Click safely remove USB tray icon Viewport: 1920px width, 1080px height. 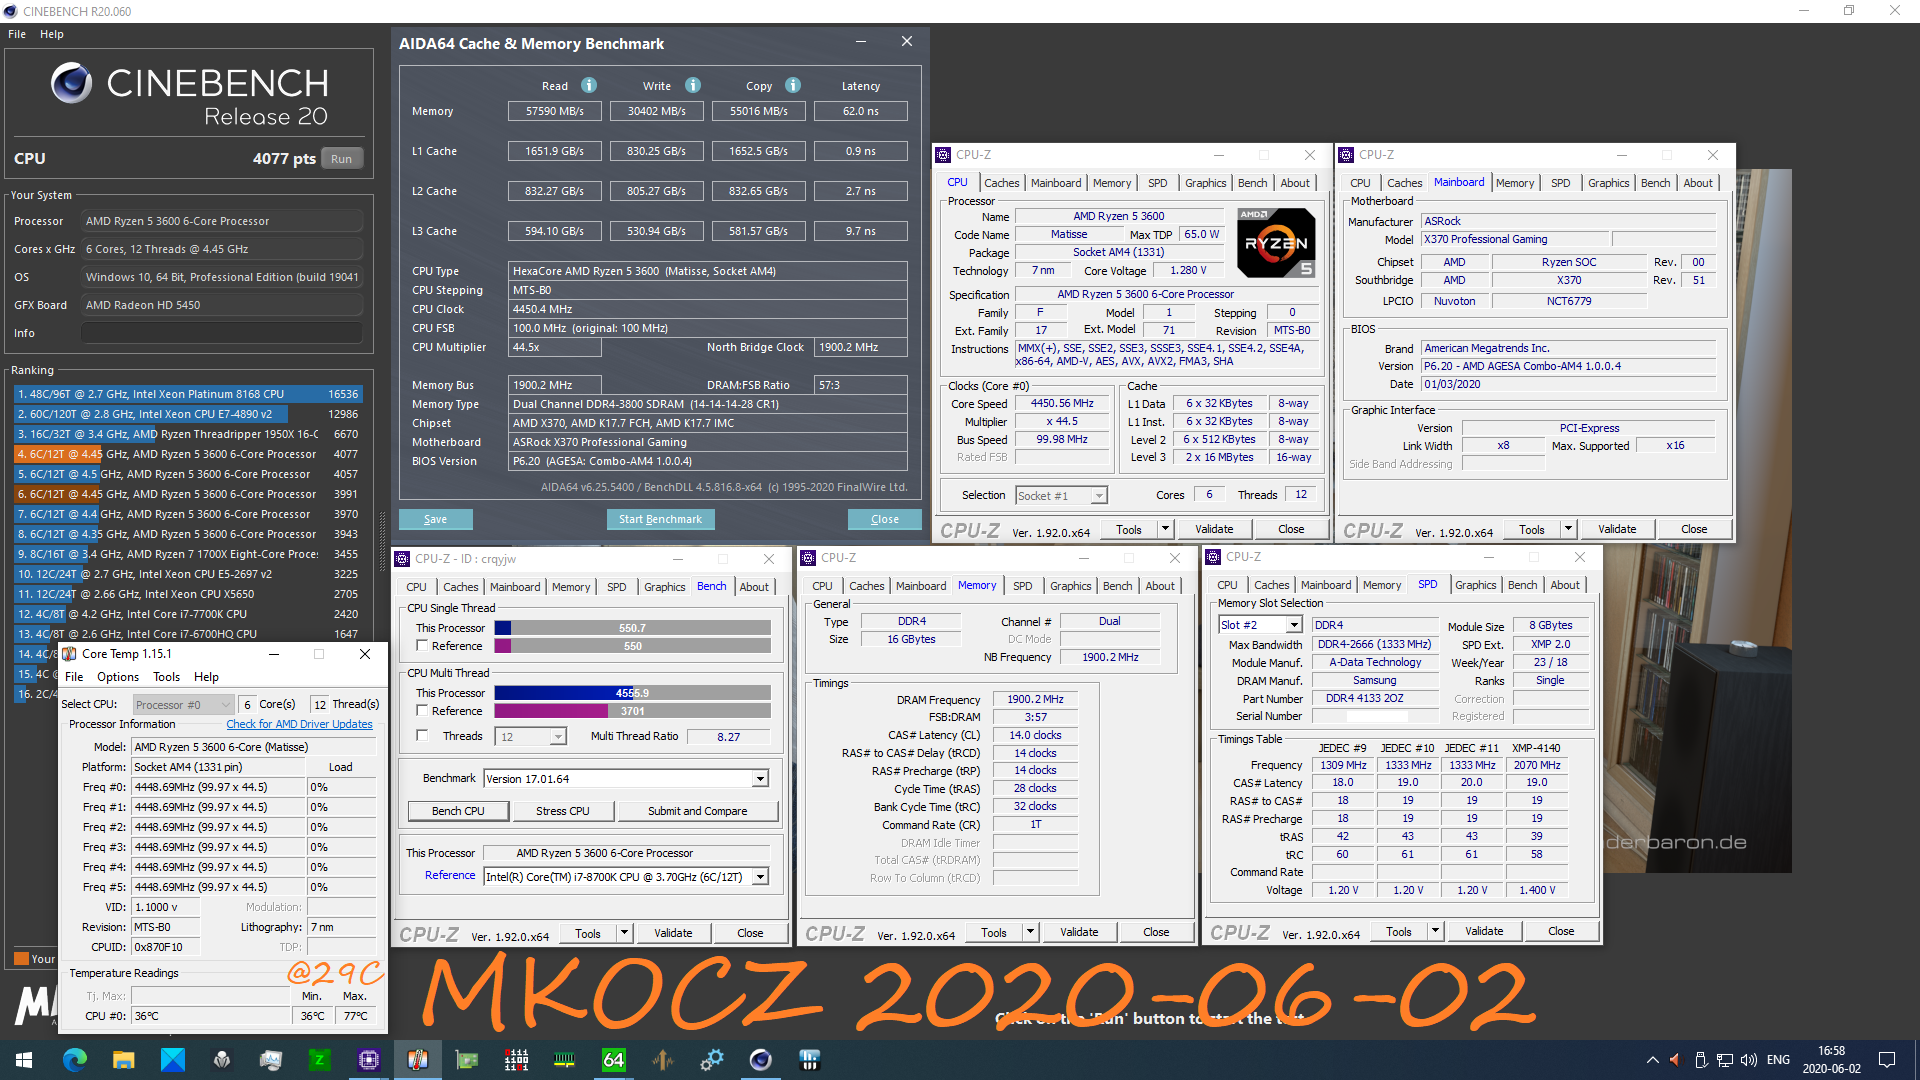click(x=1701, y=1060)
